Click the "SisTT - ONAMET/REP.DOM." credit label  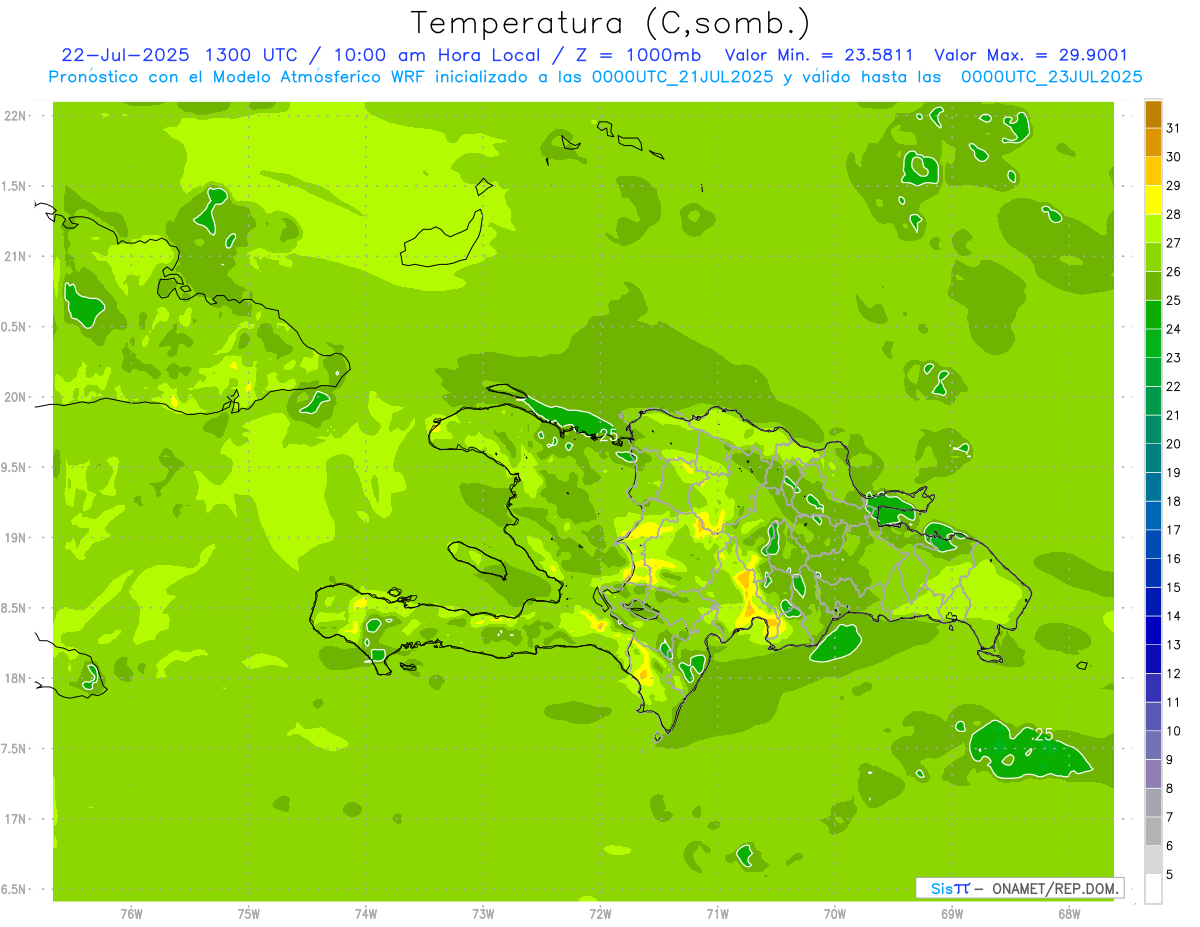coord(1020,888)
